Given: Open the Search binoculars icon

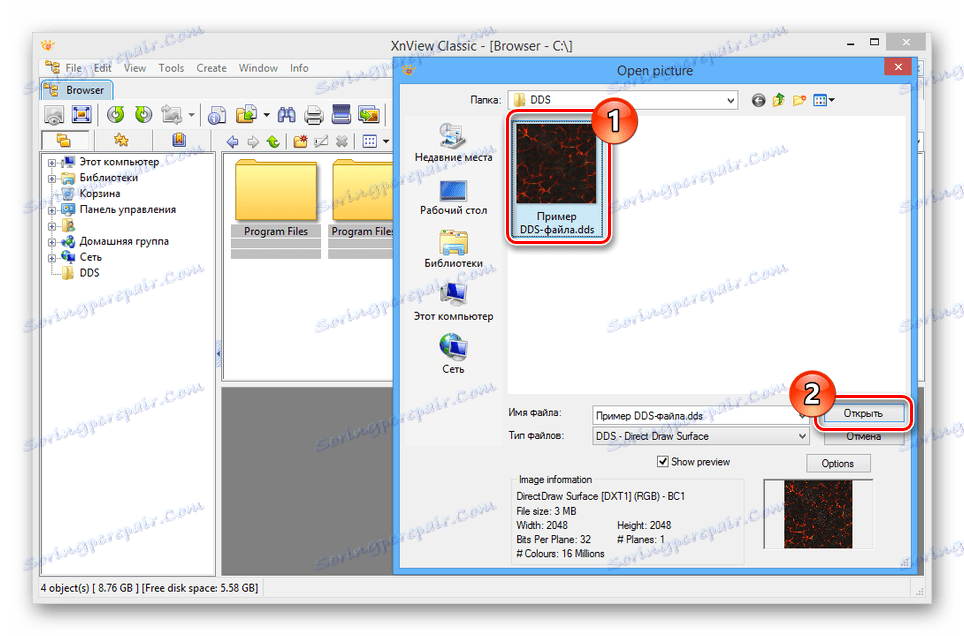Looking at the screenshot, I should [285, 114].
